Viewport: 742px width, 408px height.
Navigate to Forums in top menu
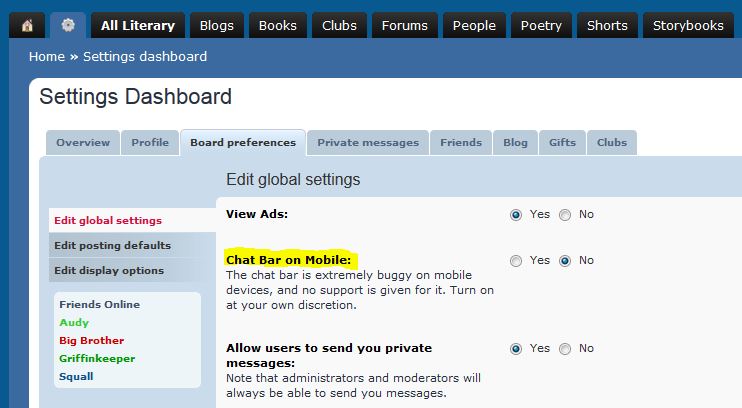coord(405,25)
